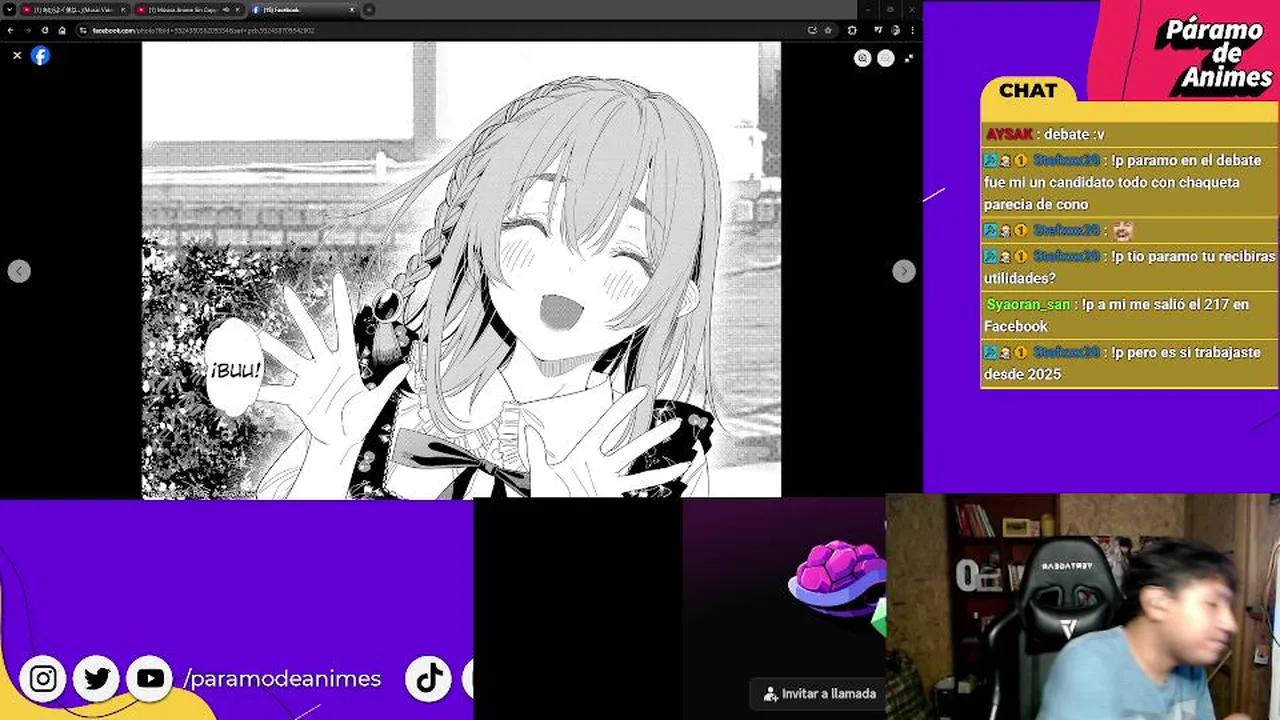Click the TikTok icon in overlay
The image size is (1280, 720).
pos(430,679)
